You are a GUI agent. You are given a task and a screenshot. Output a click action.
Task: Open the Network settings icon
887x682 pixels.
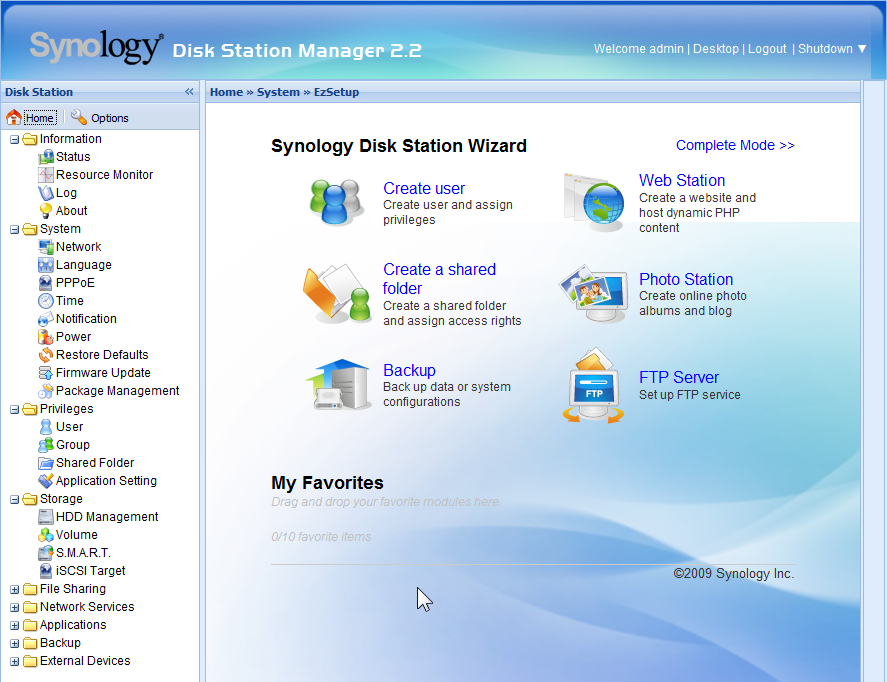[46, 247]
